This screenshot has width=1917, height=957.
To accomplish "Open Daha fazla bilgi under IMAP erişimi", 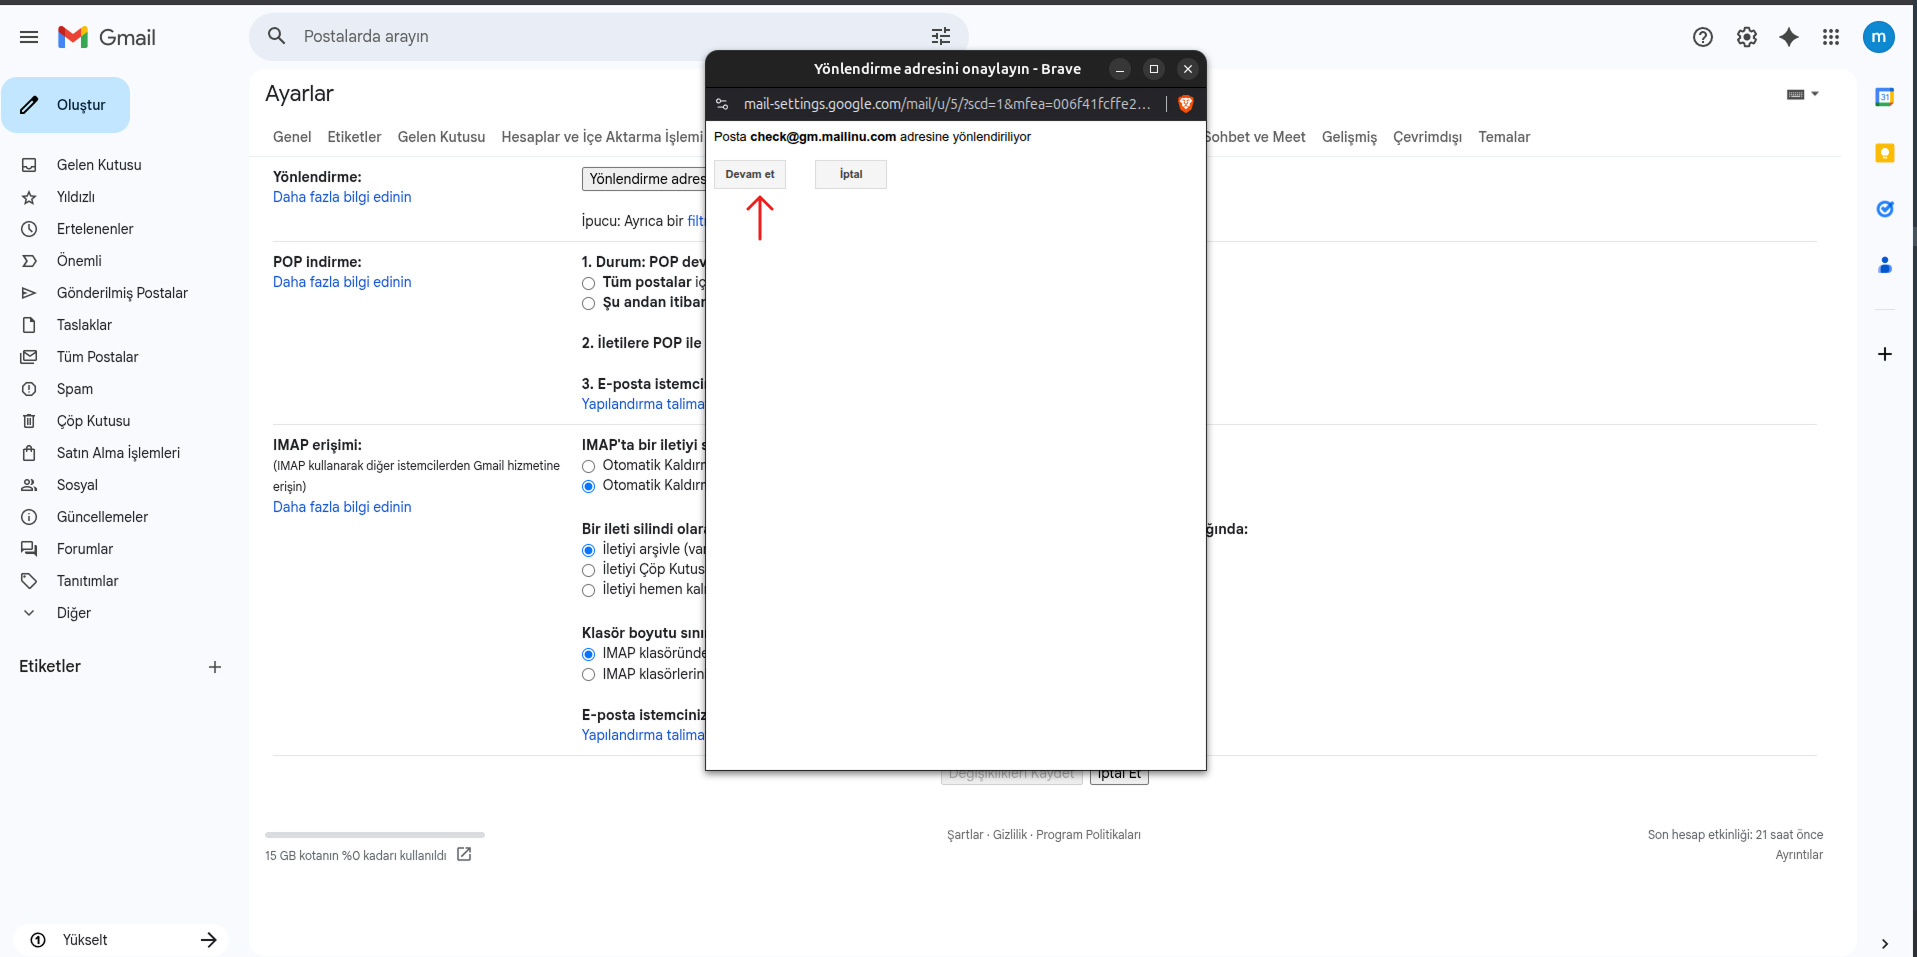I will tap(342, 507).
